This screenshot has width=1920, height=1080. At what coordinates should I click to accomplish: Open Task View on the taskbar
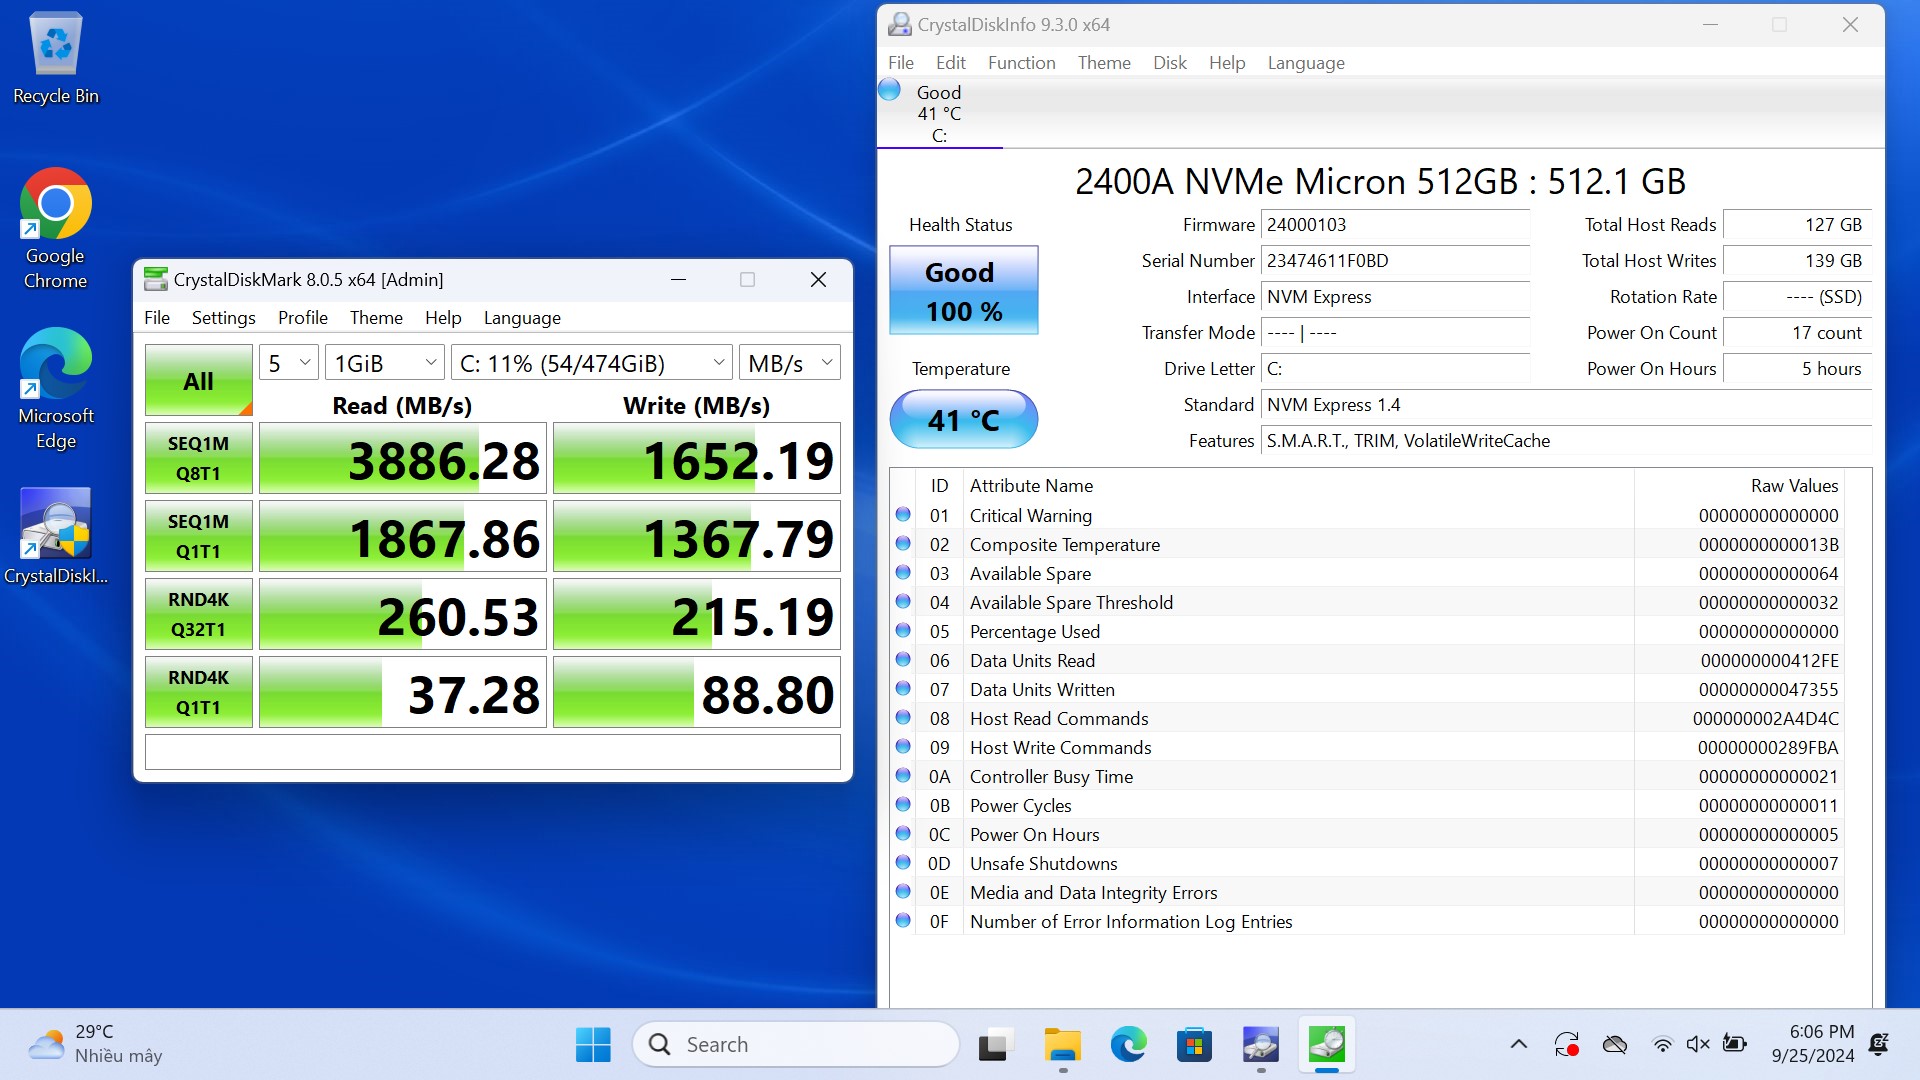pyautogui.click(x=995, y=1045)
